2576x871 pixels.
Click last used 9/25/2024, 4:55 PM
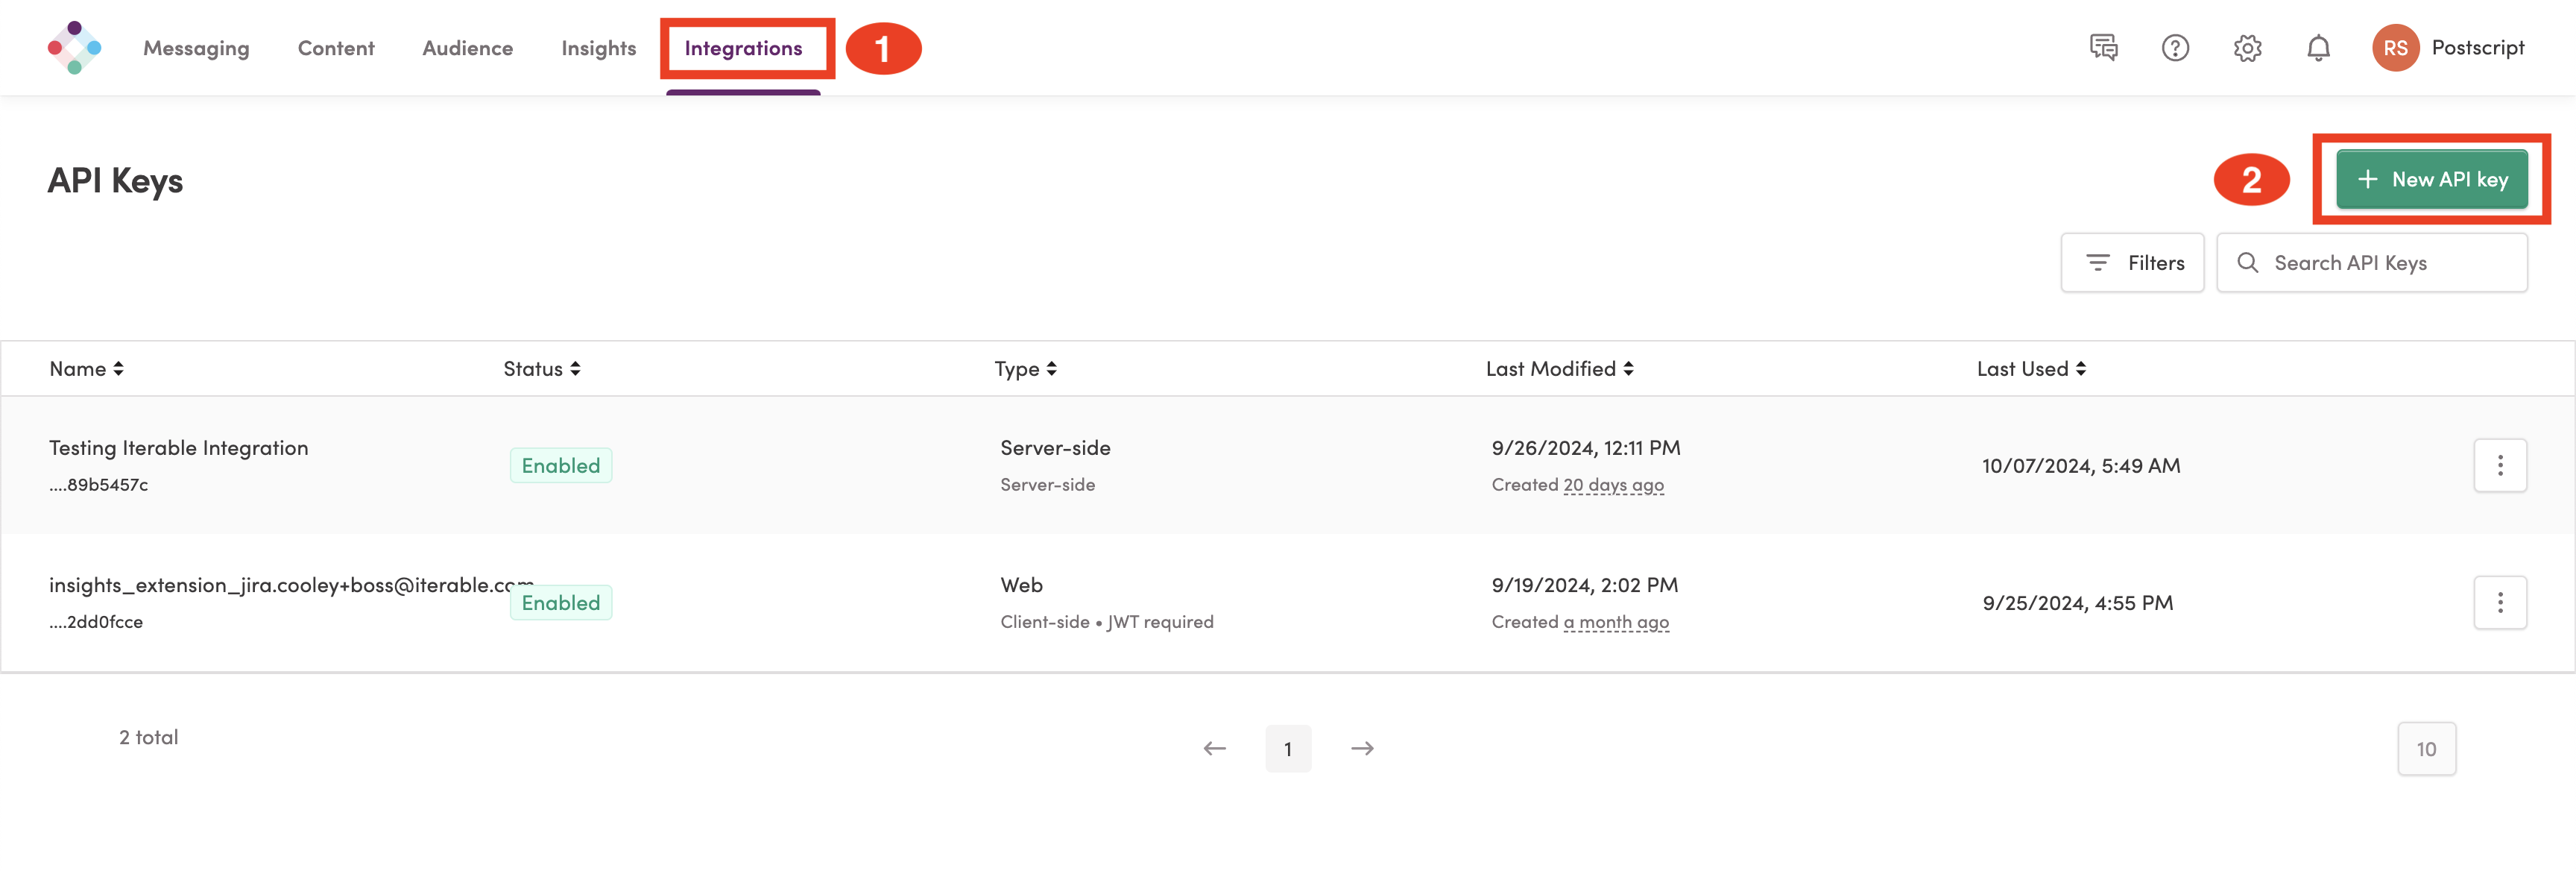click(x=2077, y=602)
